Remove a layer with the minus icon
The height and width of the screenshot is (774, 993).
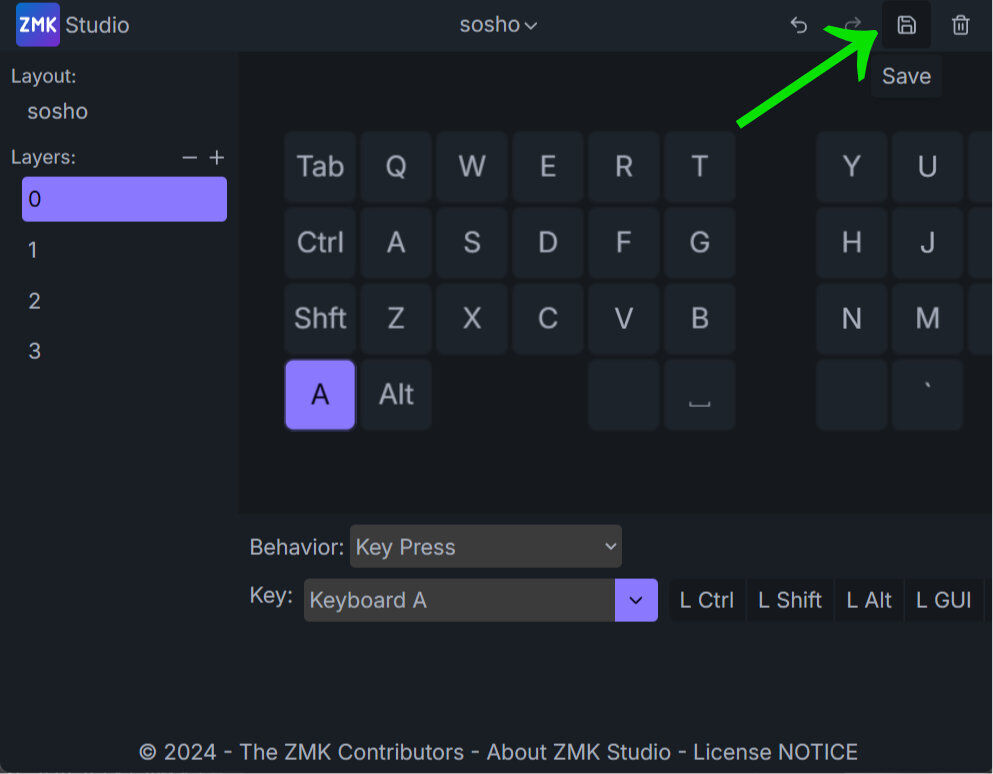pos(190,158)
